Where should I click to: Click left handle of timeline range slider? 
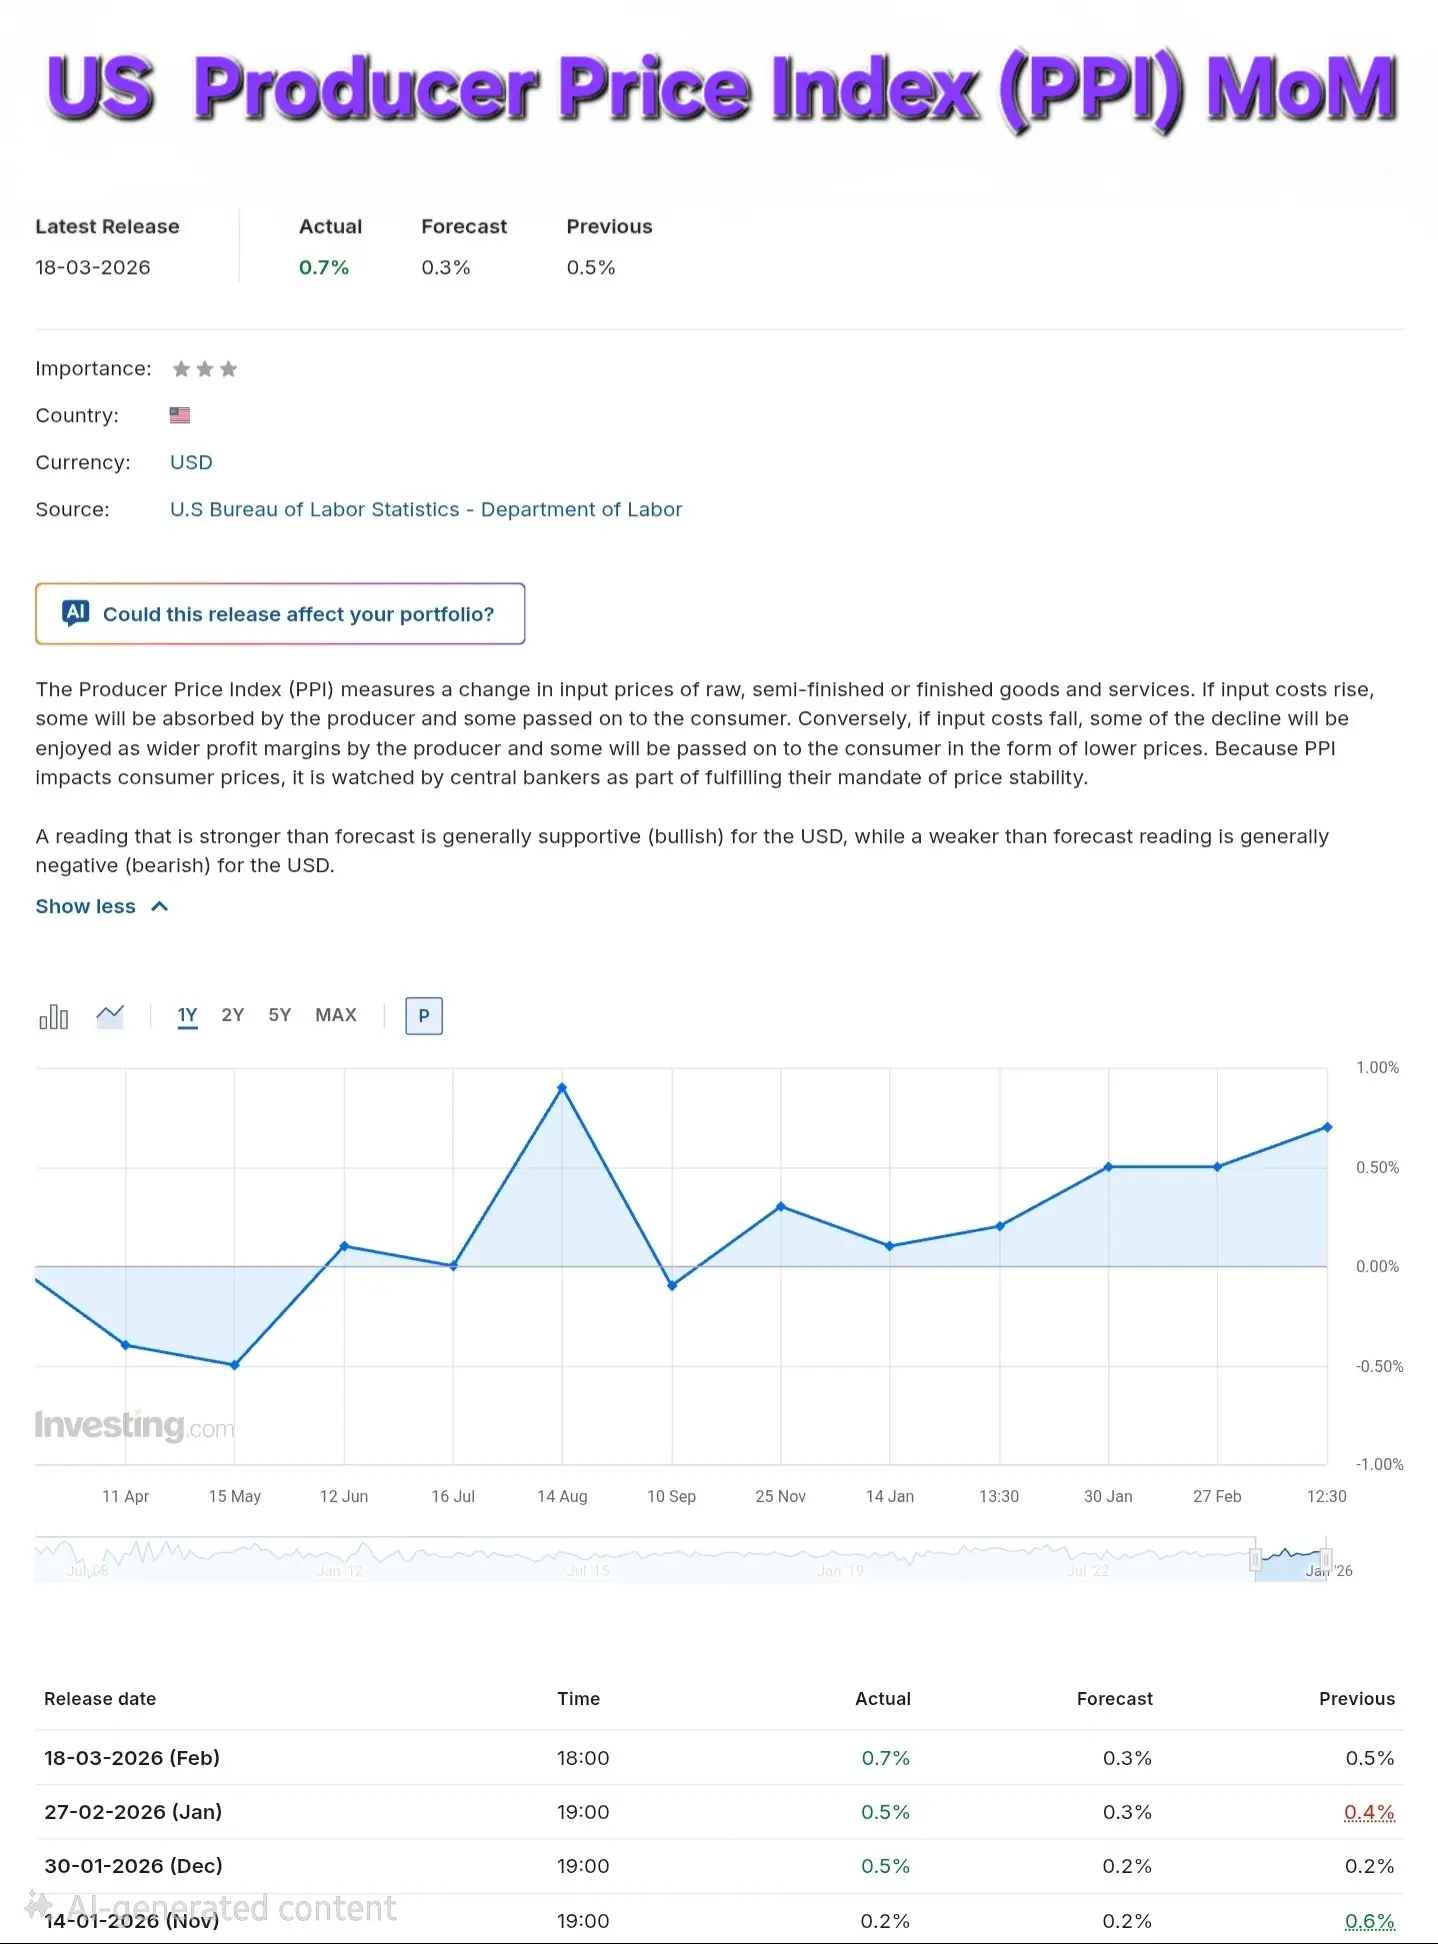pyautogui.click(x=1255, y=1560)
